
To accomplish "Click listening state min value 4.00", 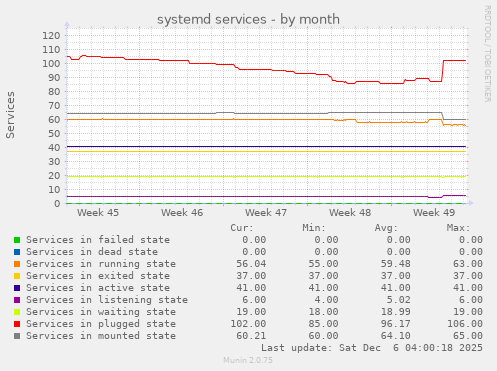I will (x=326, y=300).
